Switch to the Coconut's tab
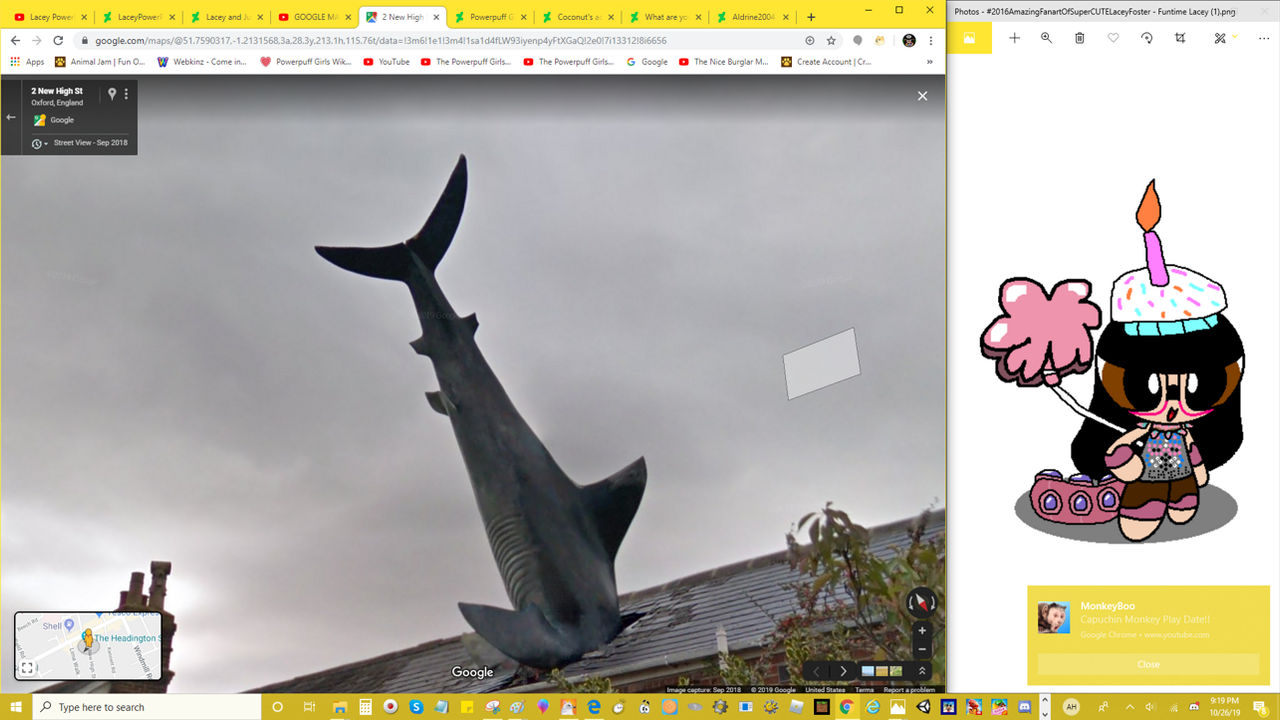The height and width of the screenshot is (720, 1280). [576, 17]
